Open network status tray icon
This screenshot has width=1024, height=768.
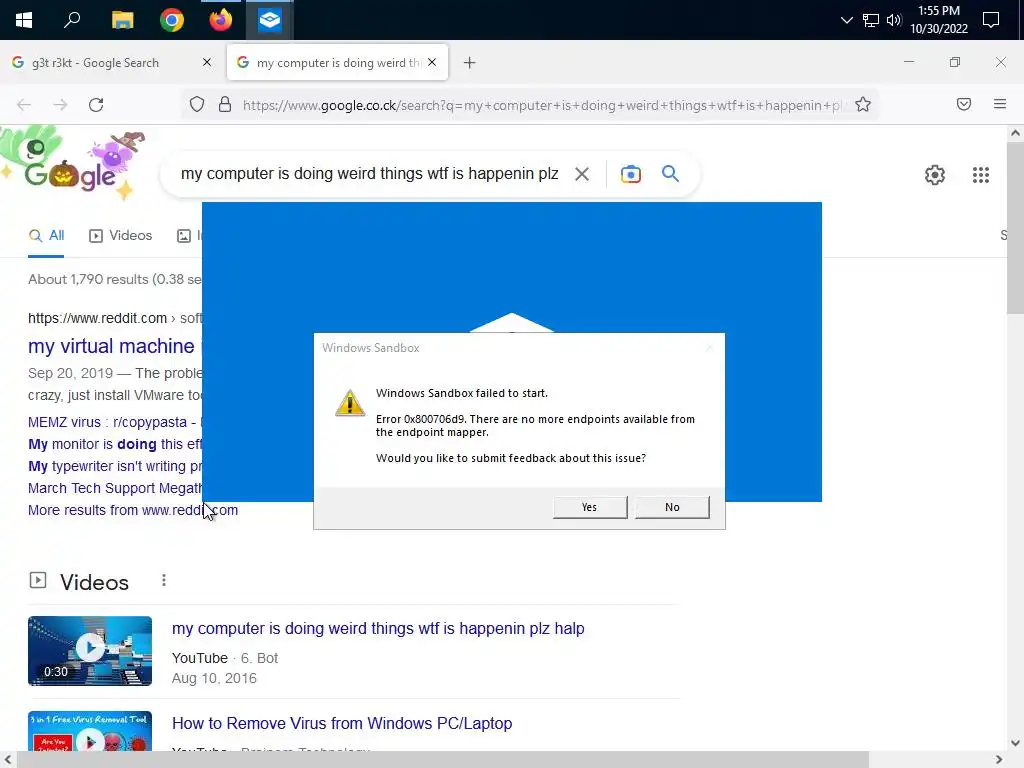tap(871, 20)
